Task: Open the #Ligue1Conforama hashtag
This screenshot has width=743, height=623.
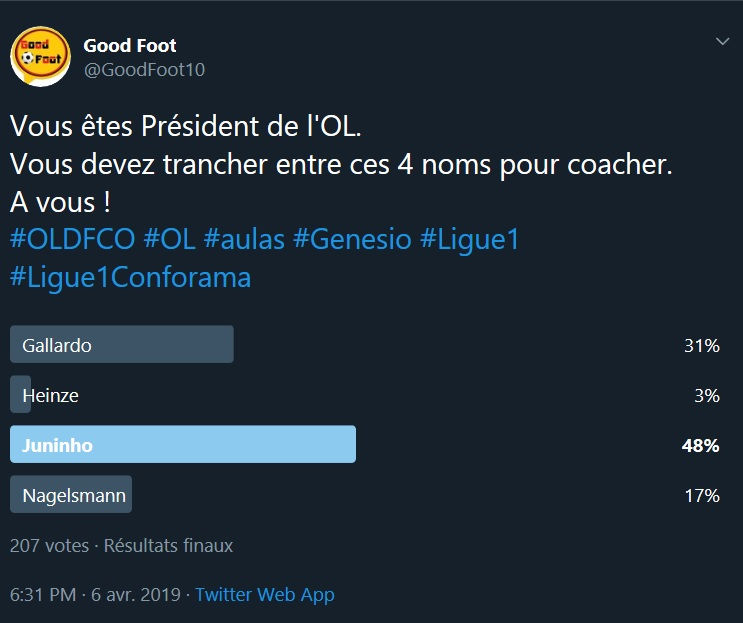Action: point(130,277)
